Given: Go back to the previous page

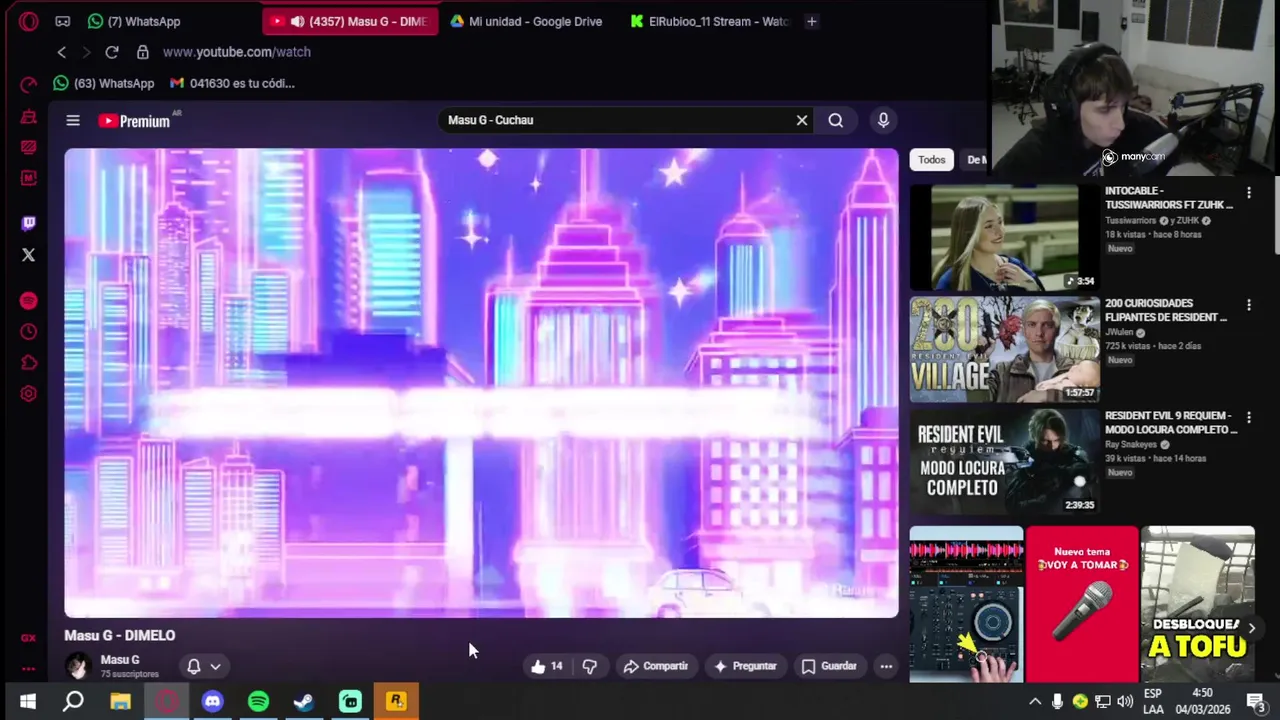Looking at the screenshot, I should click(62, 52).
